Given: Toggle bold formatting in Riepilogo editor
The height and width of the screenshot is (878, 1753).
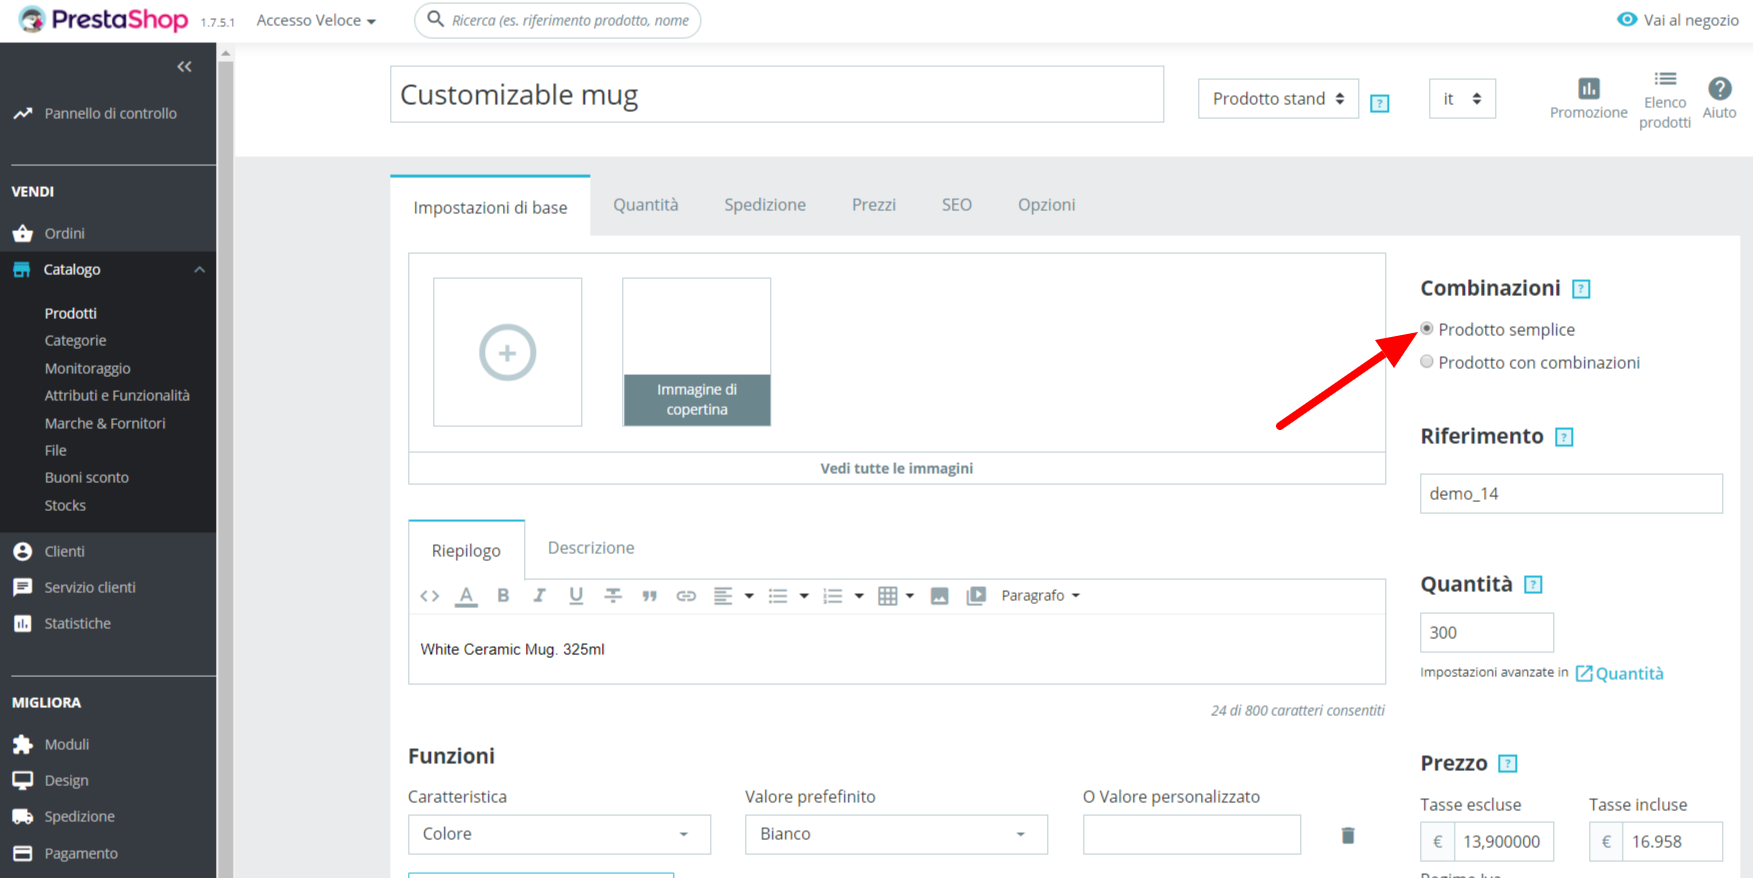Looking at the screenshot, I should [503, 596].
